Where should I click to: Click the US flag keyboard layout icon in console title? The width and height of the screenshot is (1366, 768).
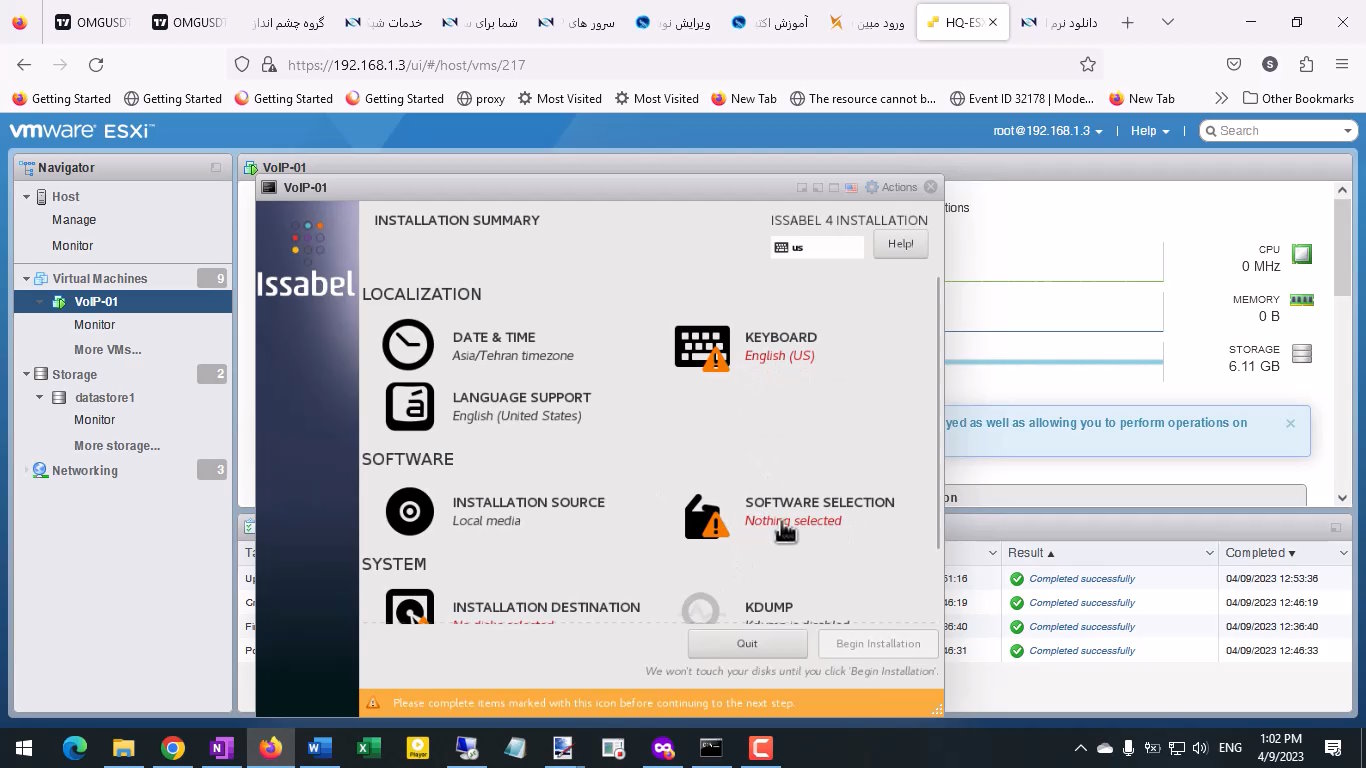[x=851, y=187]
